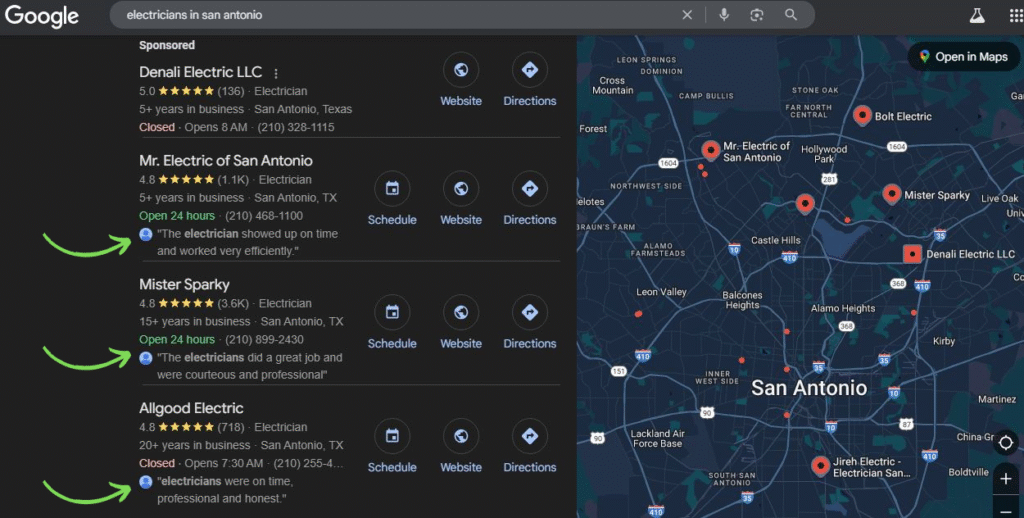Image resolution: width=1024 pixels, height=518 pixels.
Task: Start voice search with the microphone icon
Action: coord(724,15)
